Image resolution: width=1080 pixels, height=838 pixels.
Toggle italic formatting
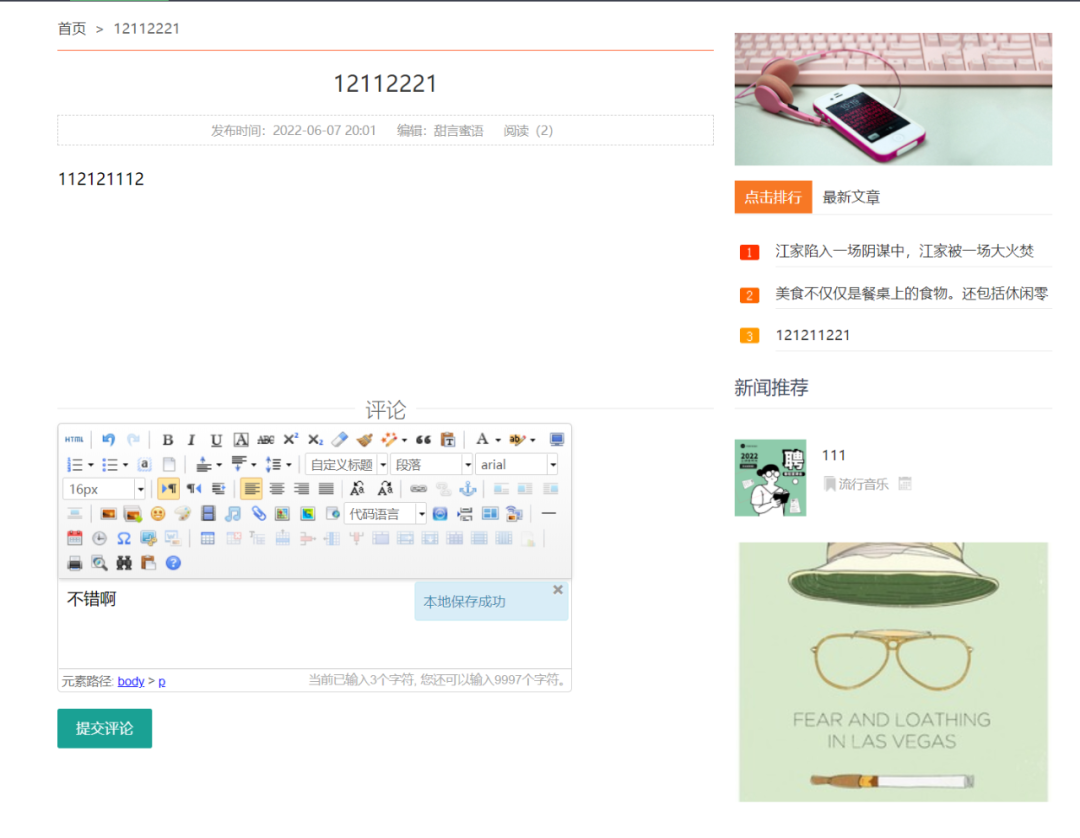[191, 440]
